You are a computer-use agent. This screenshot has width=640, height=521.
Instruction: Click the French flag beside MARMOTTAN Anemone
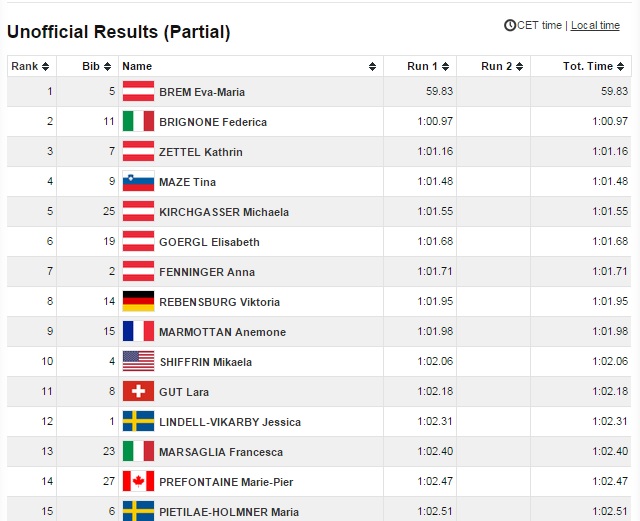(138, 332)
